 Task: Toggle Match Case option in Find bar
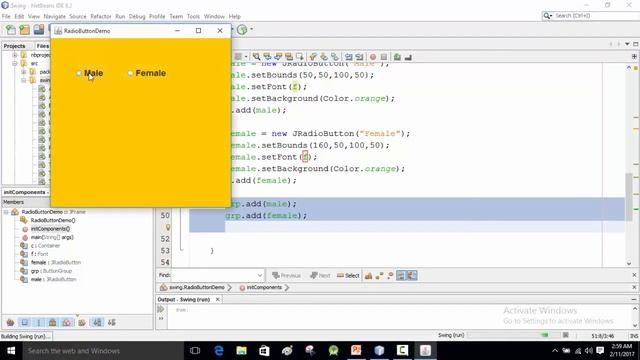(x=369, y=276)
